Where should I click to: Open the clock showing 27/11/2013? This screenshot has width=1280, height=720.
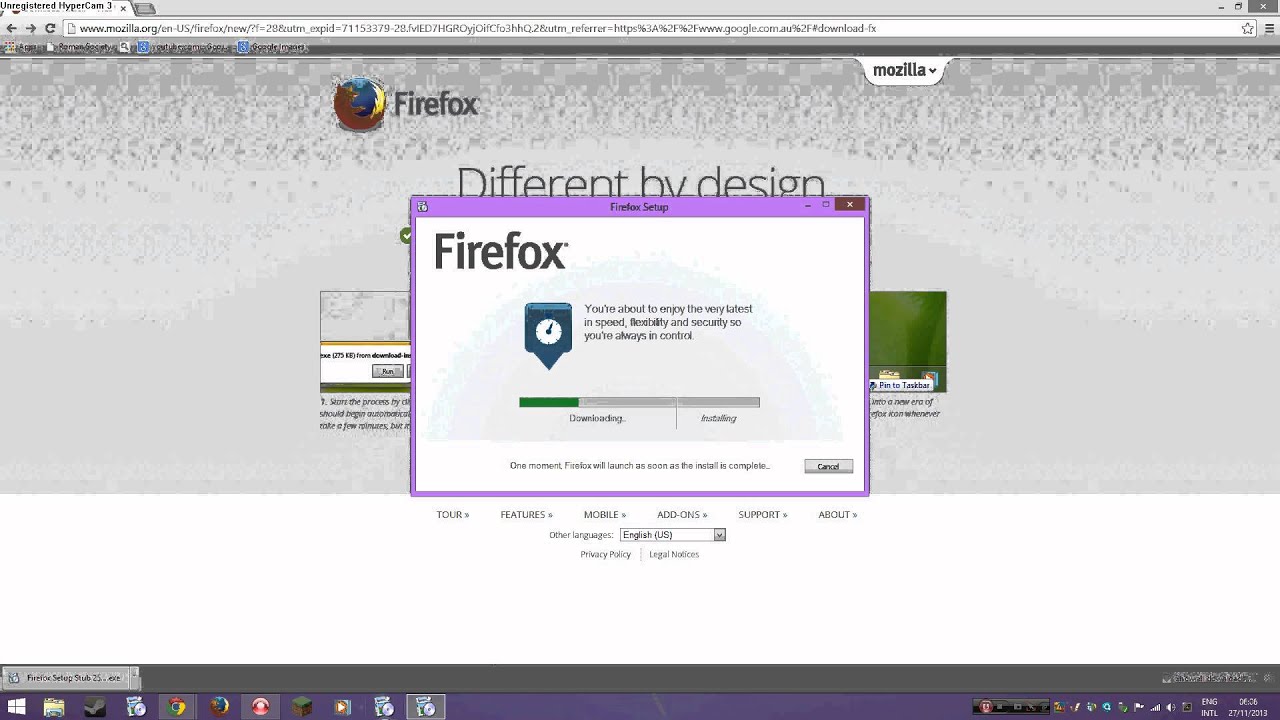(1248, 707)
